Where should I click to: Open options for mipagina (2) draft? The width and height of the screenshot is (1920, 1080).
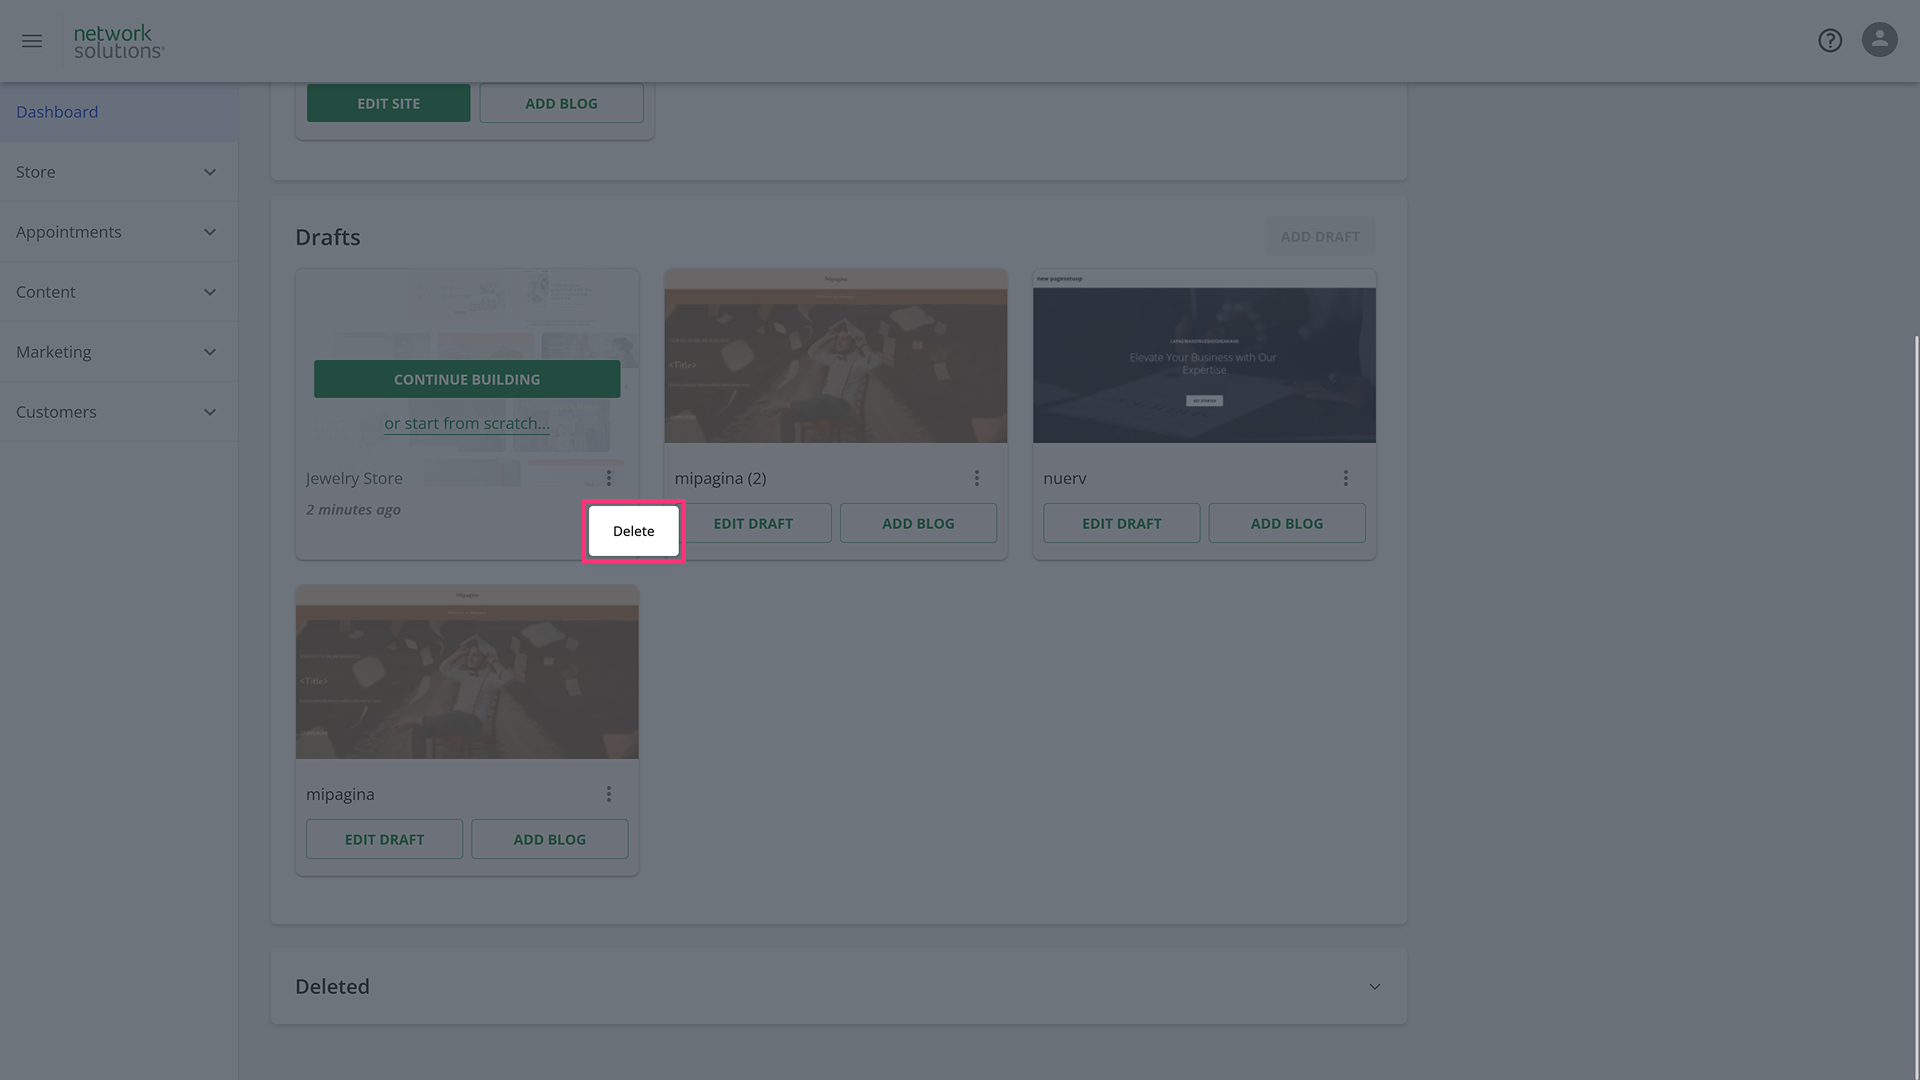pyautogui.click(x=977, y=478)
